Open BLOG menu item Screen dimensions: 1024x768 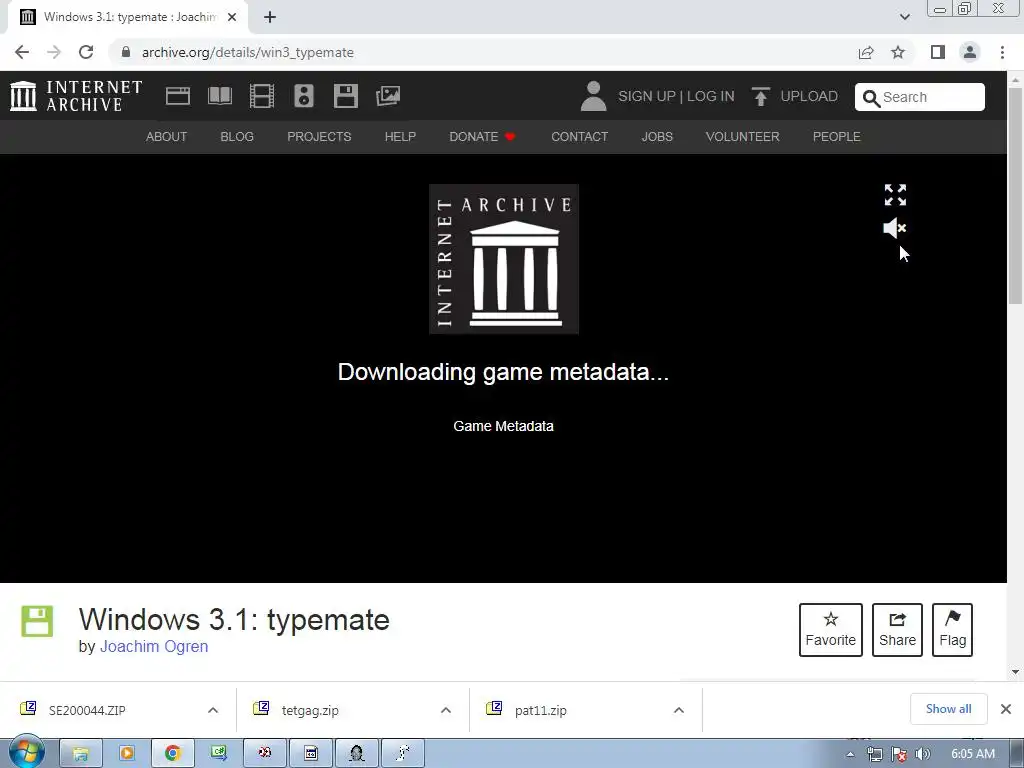[x=237, y=136]
